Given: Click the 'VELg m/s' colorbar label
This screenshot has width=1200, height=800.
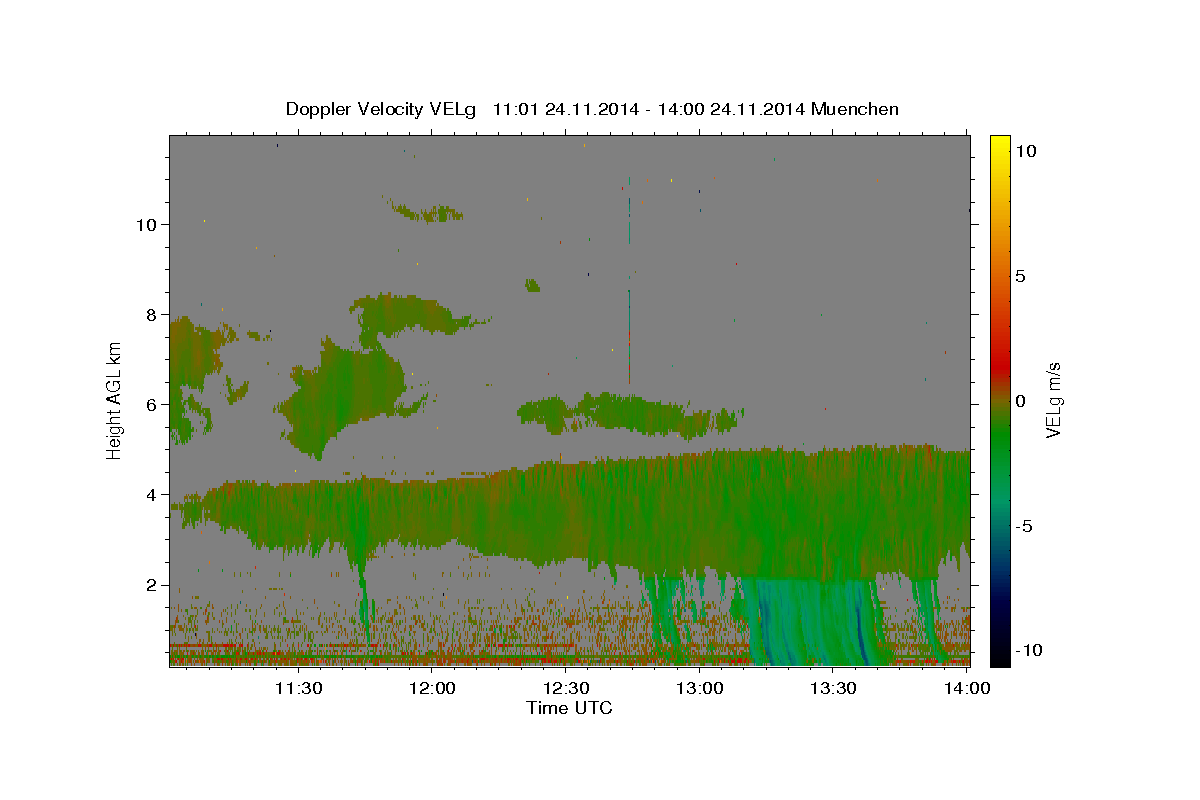Looking at the screenshot, I should coord(1054,400).
